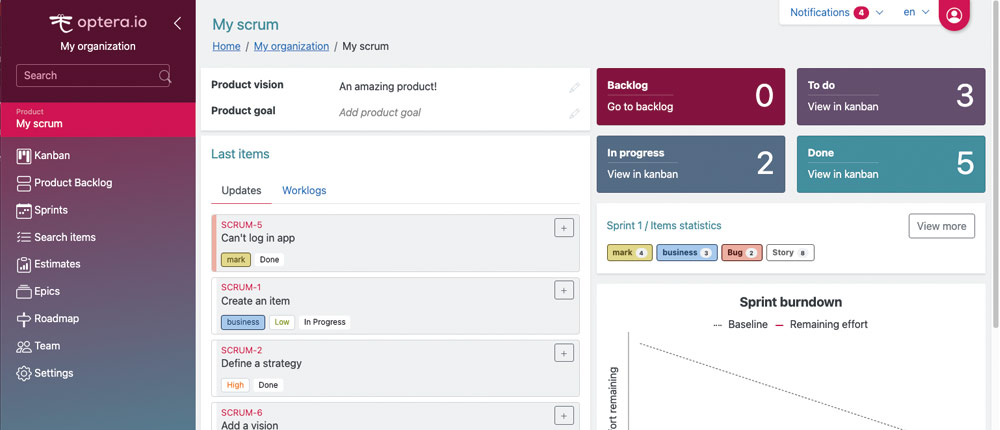1000x430 pixels.
Task: Expand the SCRUM-5 item plus button
Action: [564, 228]
